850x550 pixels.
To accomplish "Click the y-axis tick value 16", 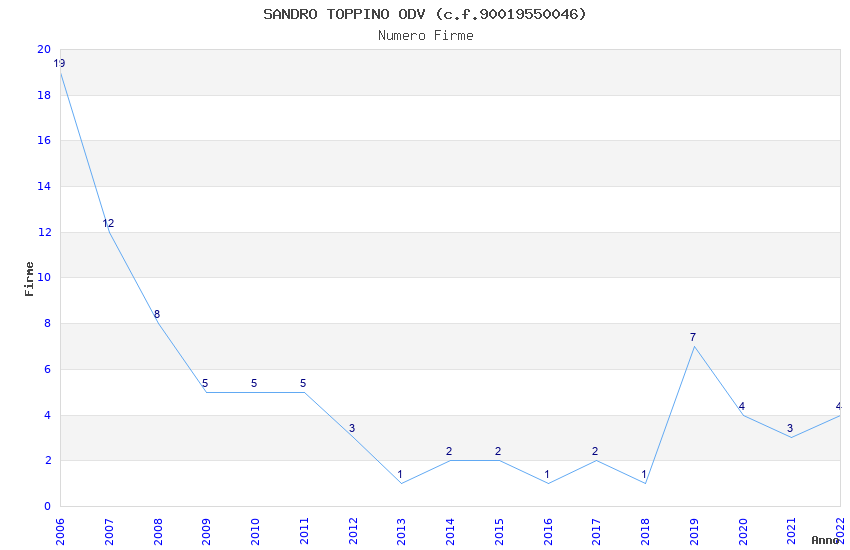I will (44, 140).
